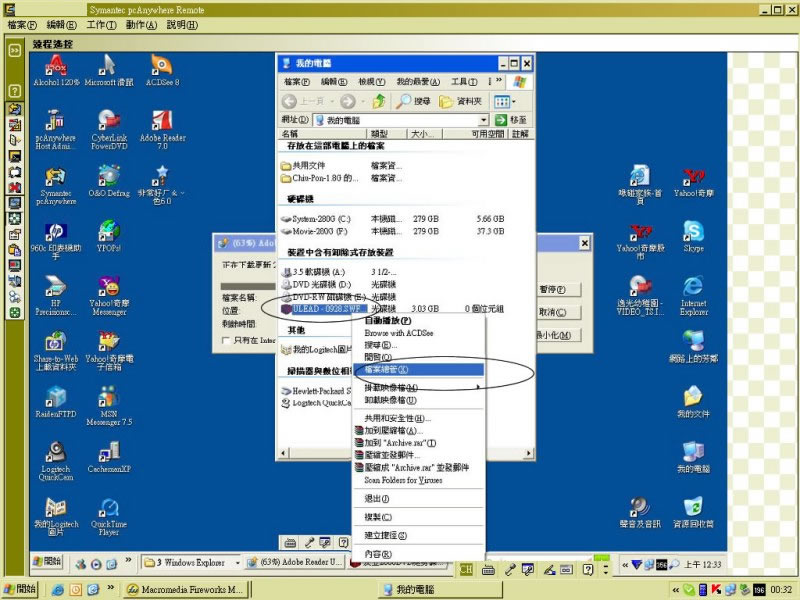Select the pcAnywhere Host Admin desktop icon
Viewport: 800px width, 600px height.
[x=56, y=130]
